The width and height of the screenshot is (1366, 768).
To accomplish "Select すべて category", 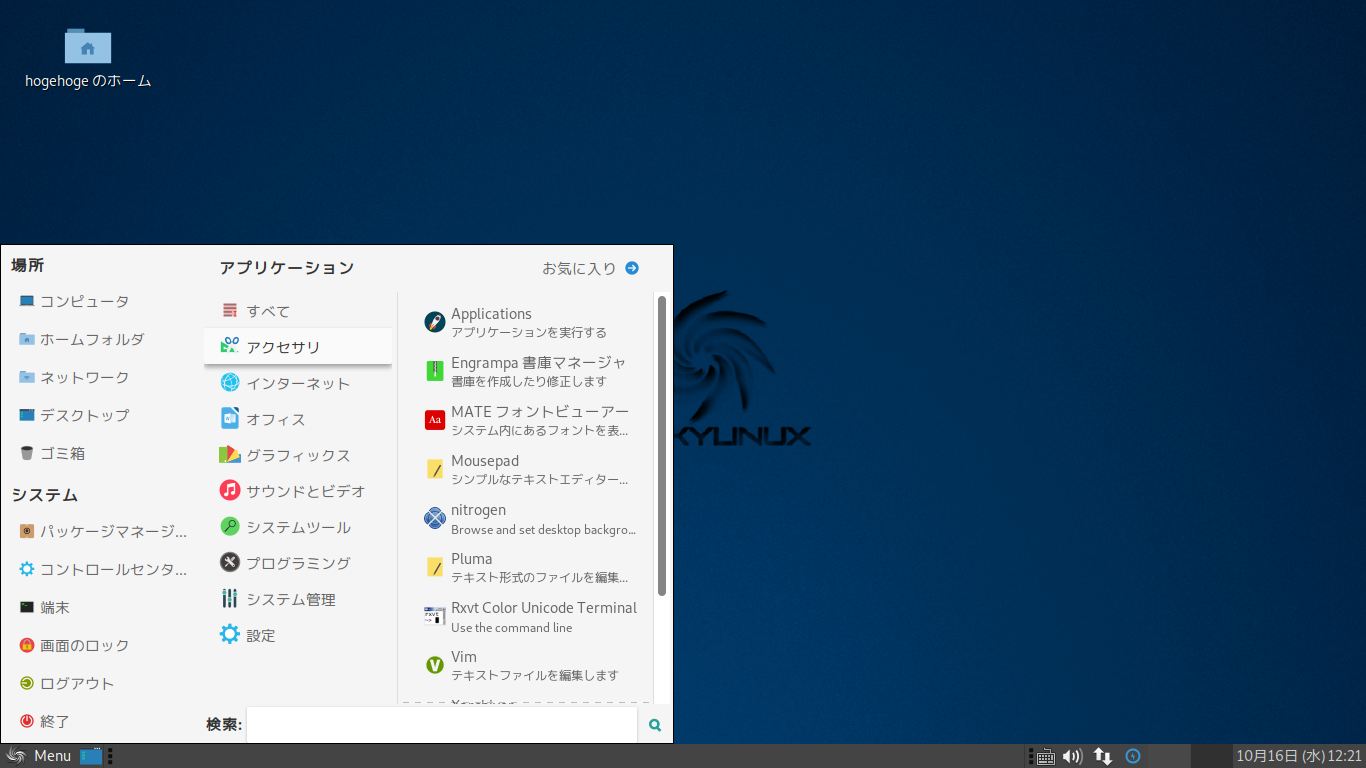I will tap(298, 311).
